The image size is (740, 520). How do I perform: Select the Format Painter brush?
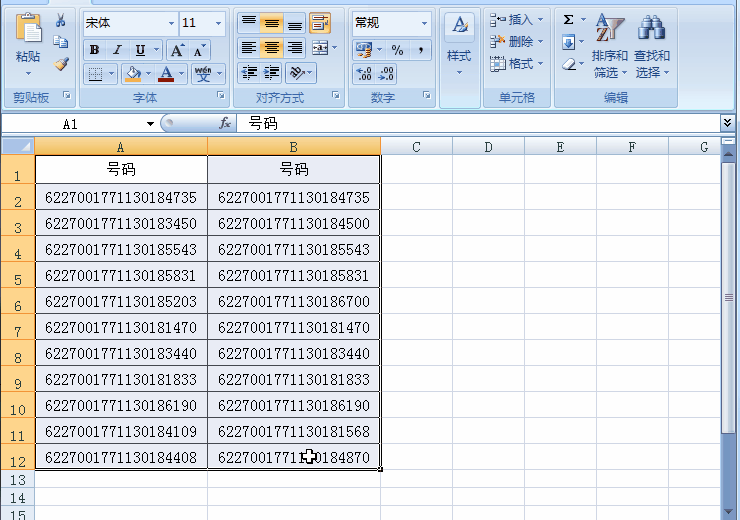[61, 64]
